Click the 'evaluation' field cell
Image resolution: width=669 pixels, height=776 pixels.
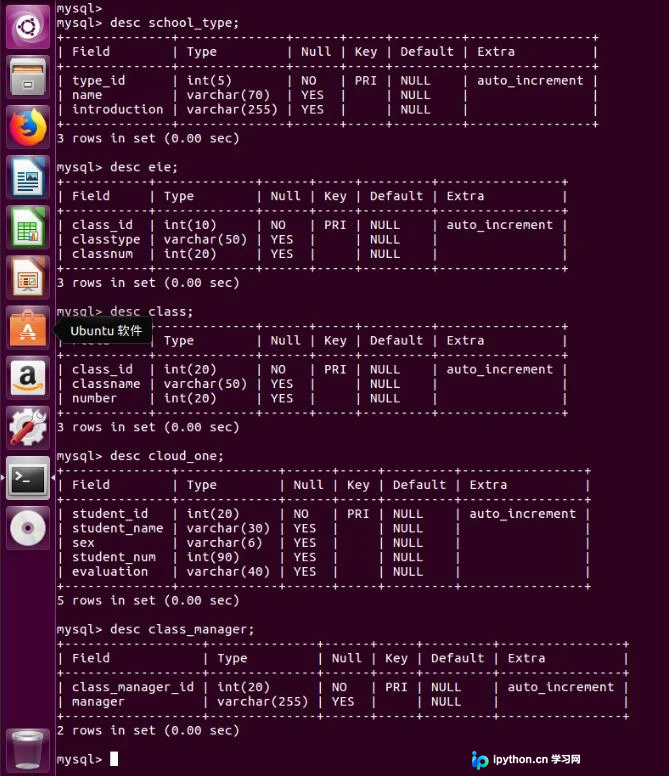click(110, 572)
